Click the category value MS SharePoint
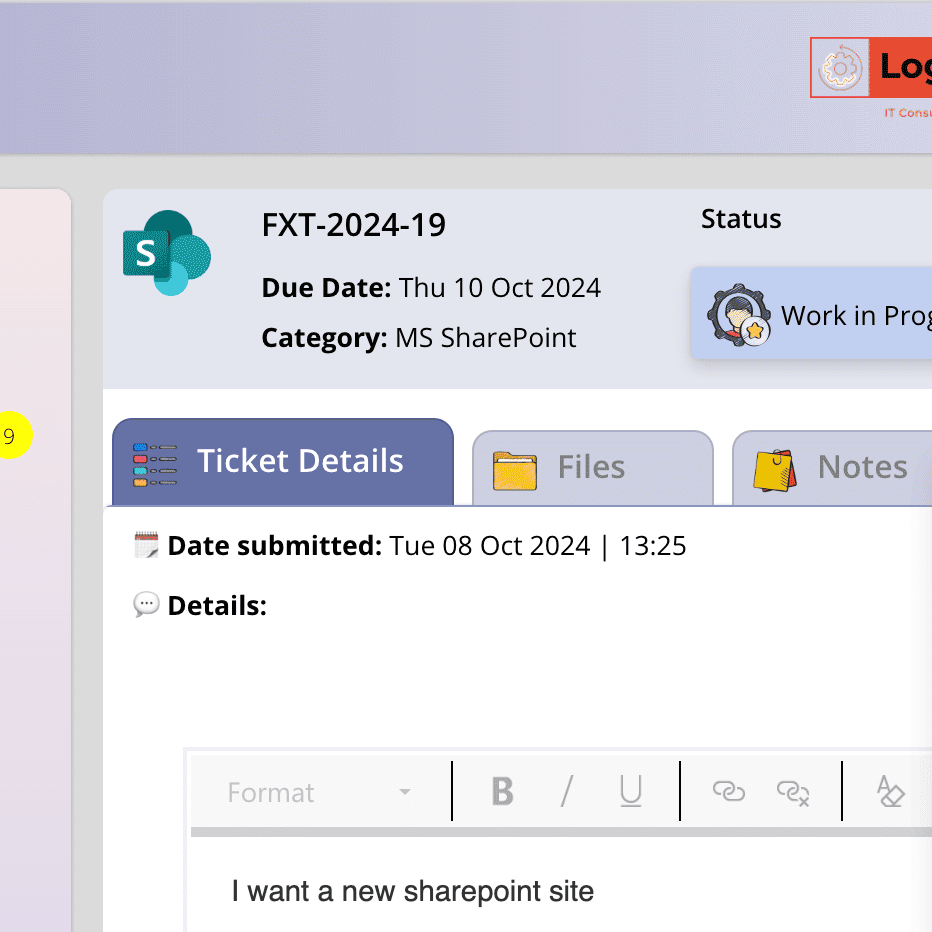Viewport: 932px width, 932px height. (486, 338)
